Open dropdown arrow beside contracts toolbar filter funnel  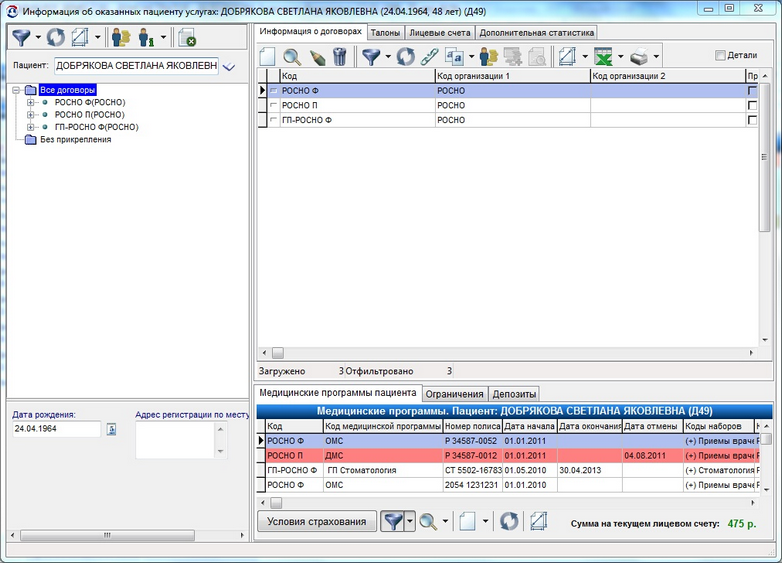388,56
